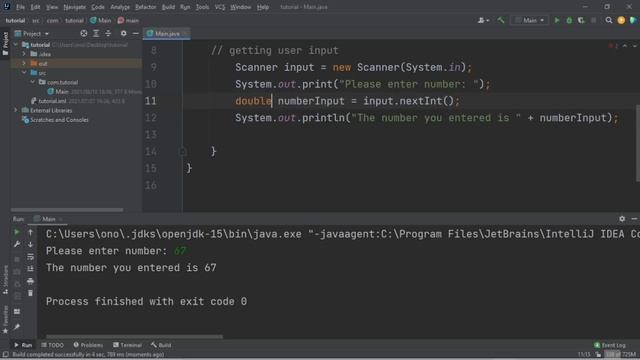Screen dimensions: 640x360
Task: Click the Run tool window button
Action: [x=23, y=345]
